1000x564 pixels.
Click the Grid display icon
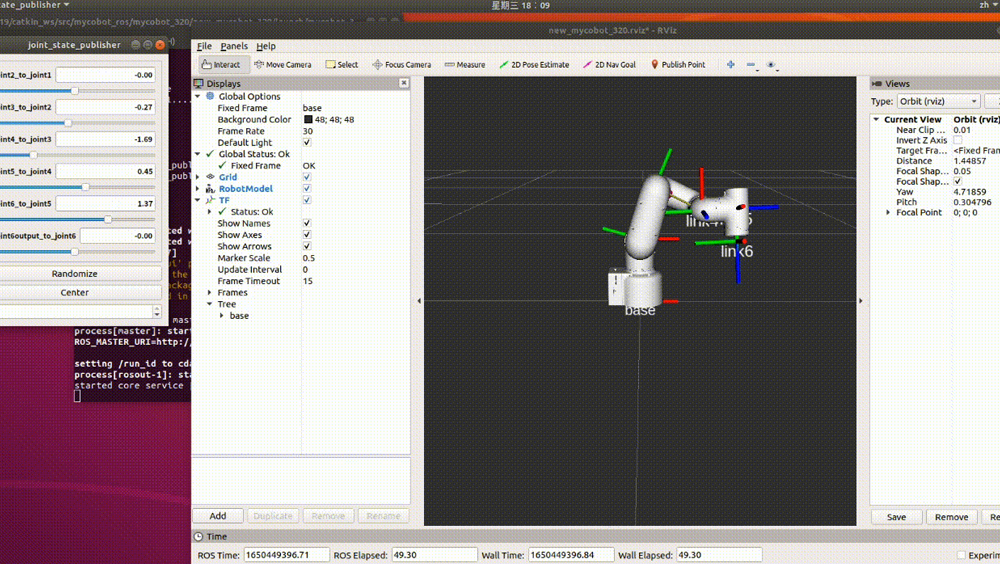coord(210,177)
